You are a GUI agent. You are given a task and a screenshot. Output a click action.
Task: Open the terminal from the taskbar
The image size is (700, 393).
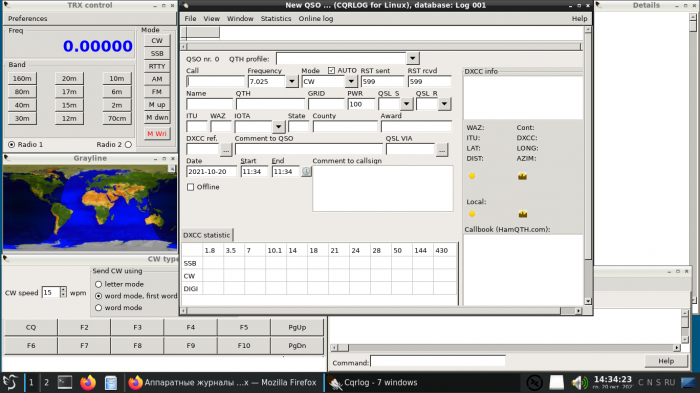click(x=65, y=383)
